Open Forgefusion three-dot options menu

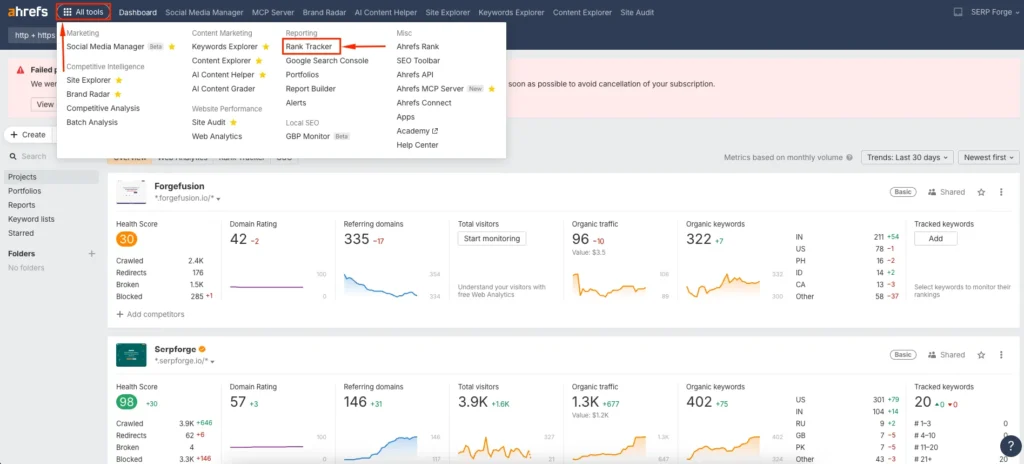(x=1003, y=191)
